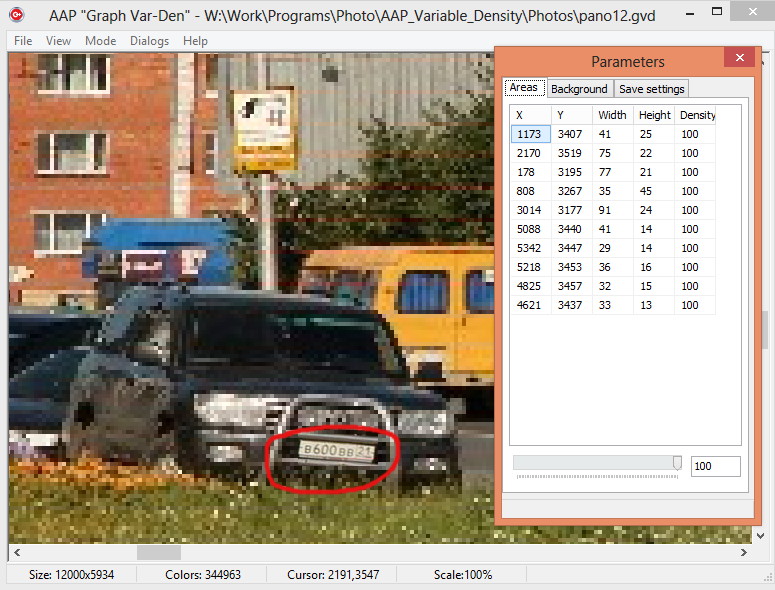Viewport: 775px width, 590px height.
Task: Click the Y column header
Action: (572, 115)
